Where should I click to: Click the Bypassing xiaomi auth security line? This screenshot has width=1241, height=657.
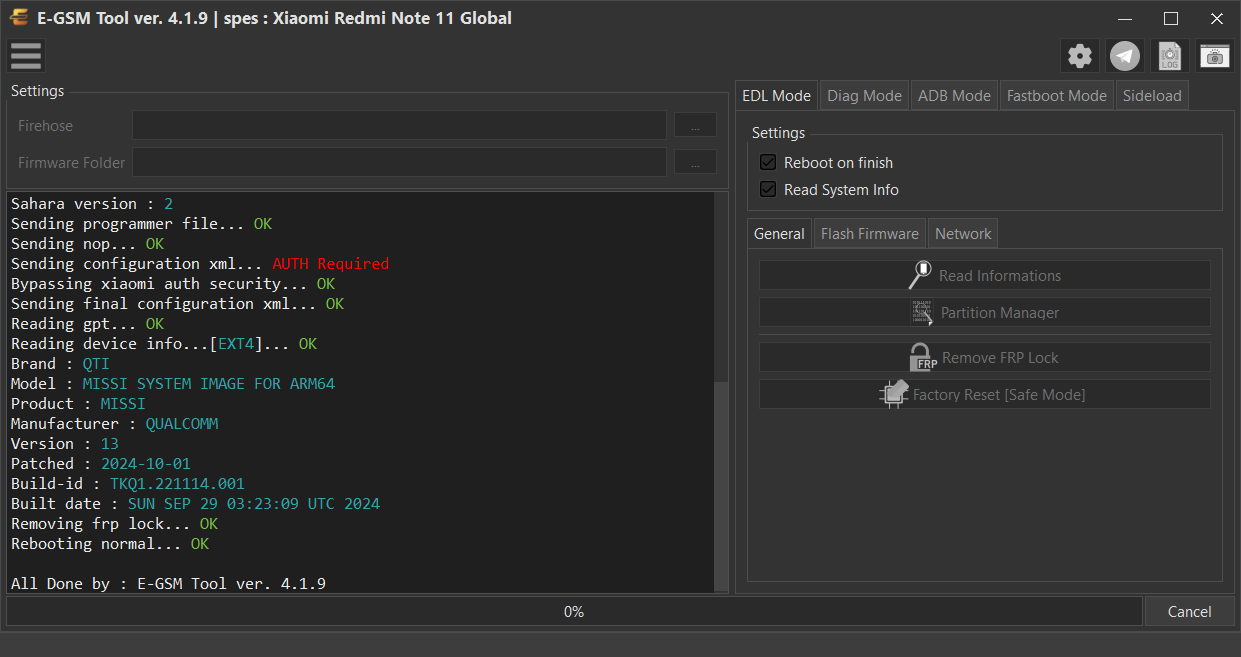(173, 284)
